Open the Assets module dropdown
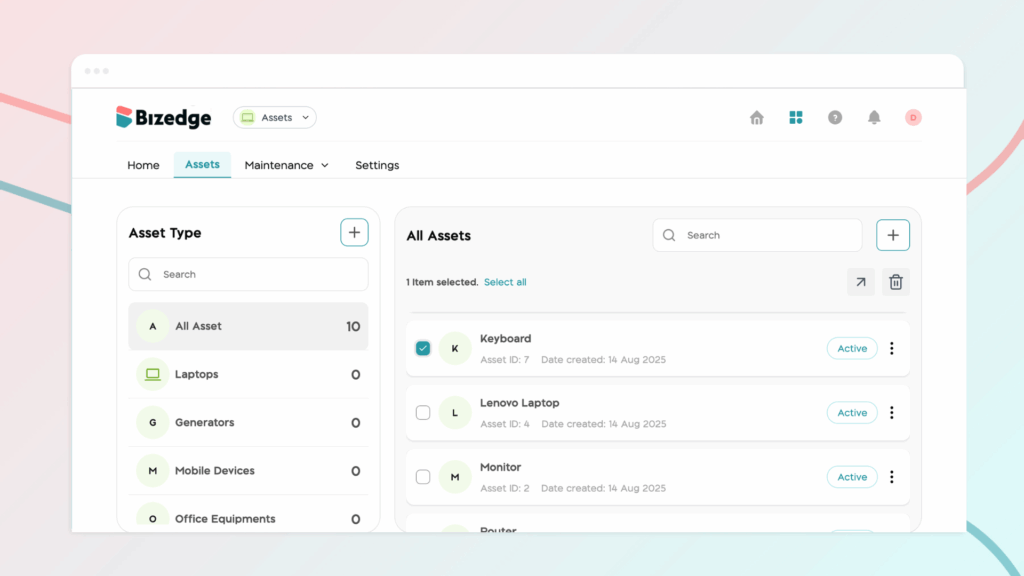 coord(275,118)
